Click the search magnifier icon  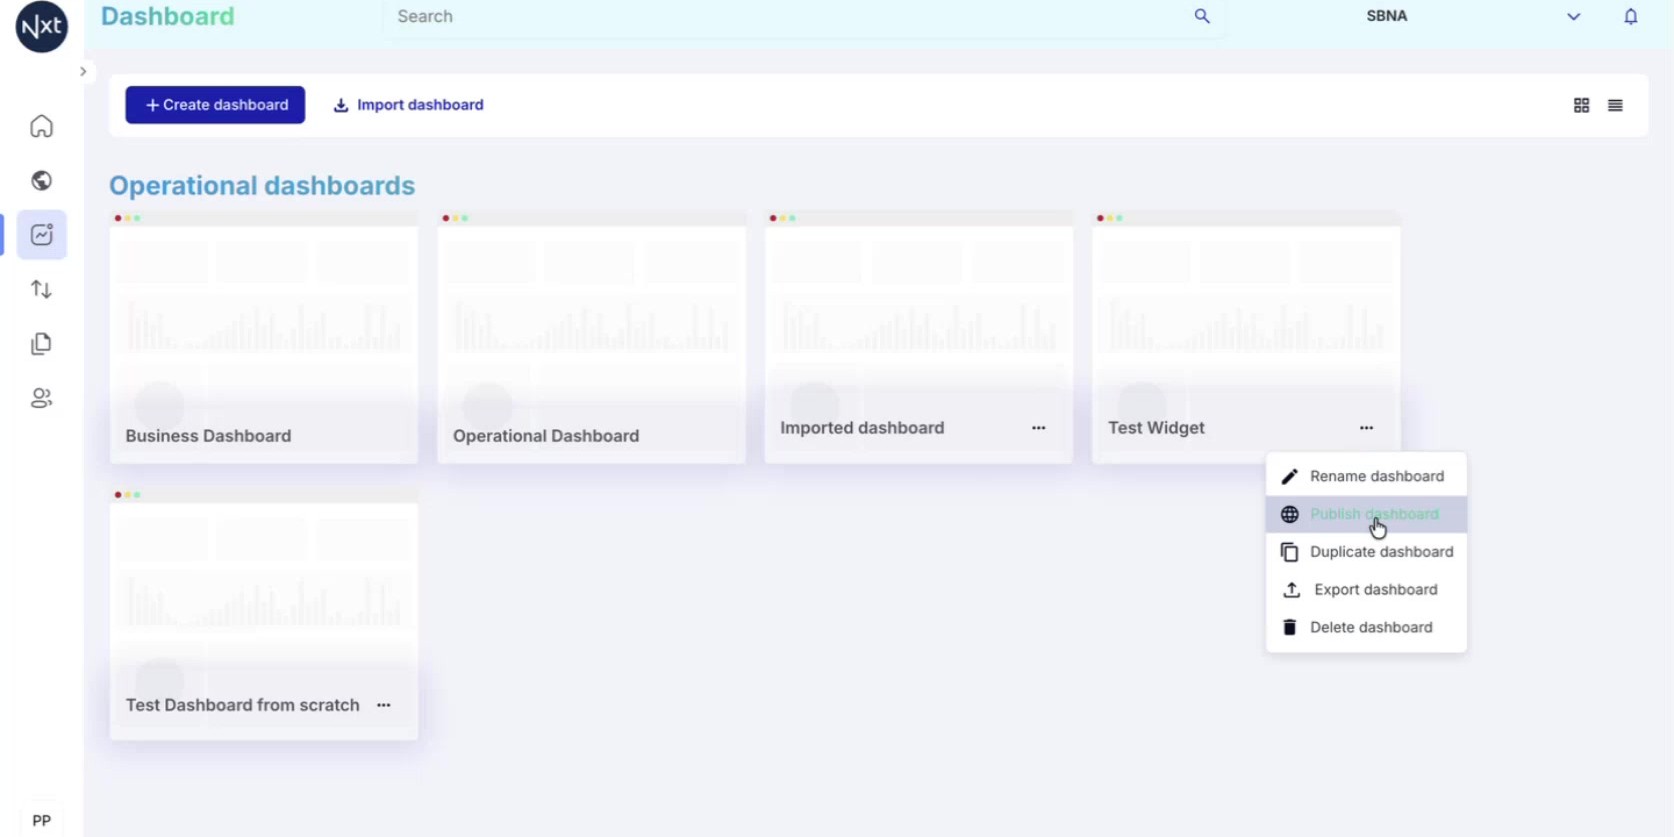1202,16
